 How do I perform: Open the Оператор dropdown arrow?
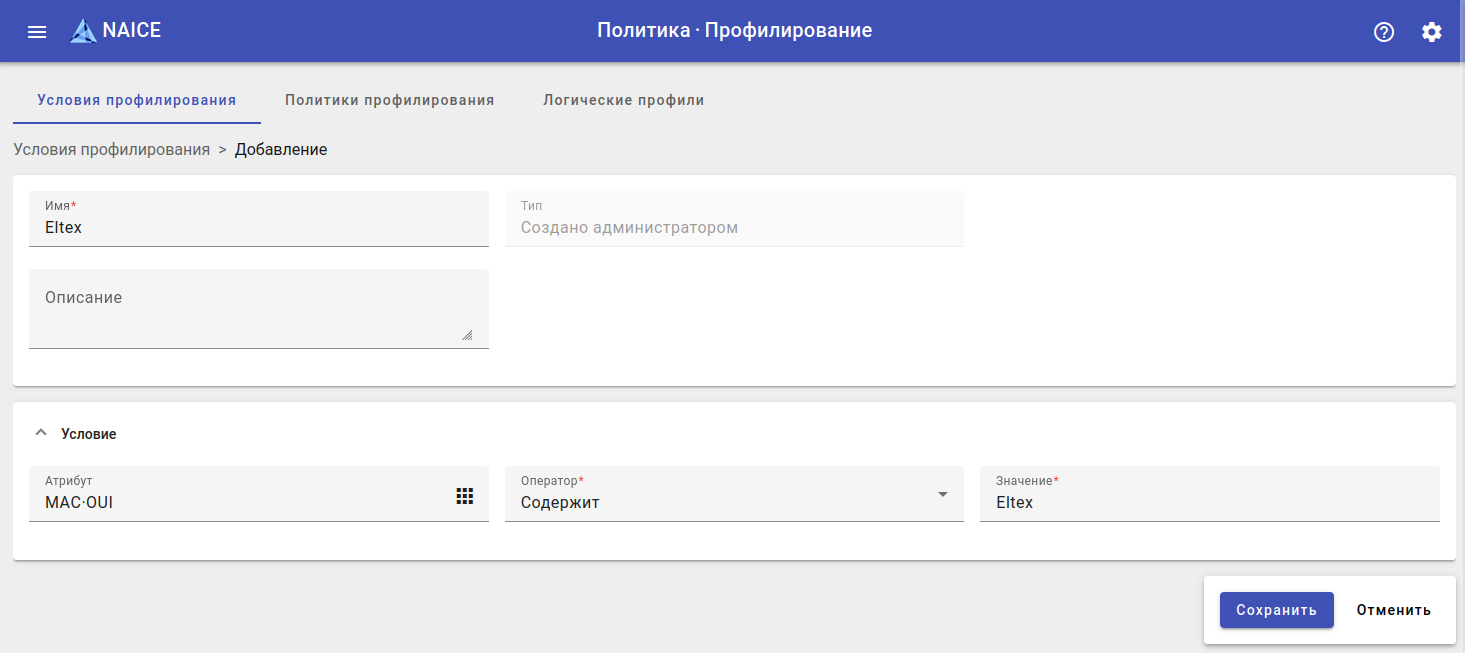click(x=942, y=494)
